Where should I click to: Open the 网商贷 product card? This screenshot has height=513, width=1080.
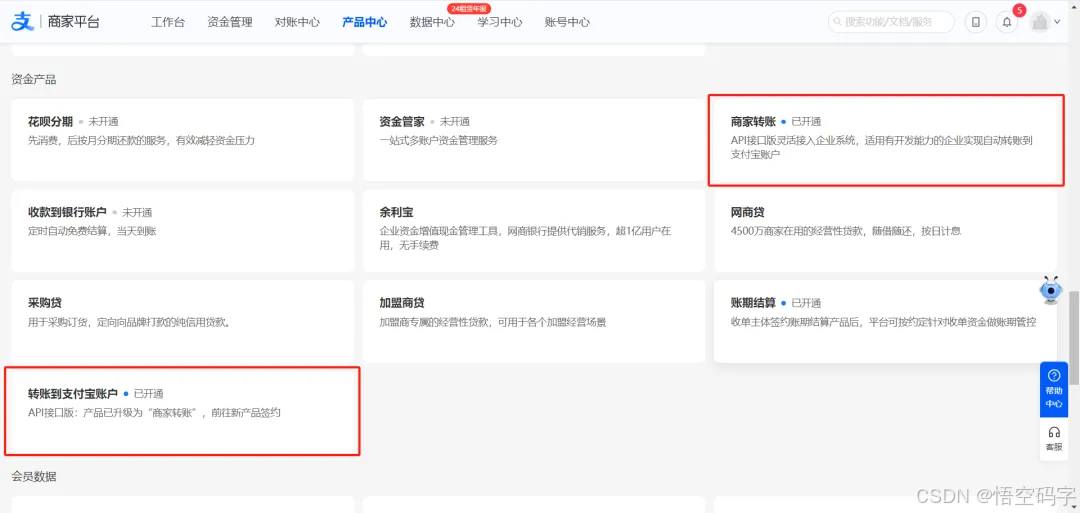pos(886,231)
